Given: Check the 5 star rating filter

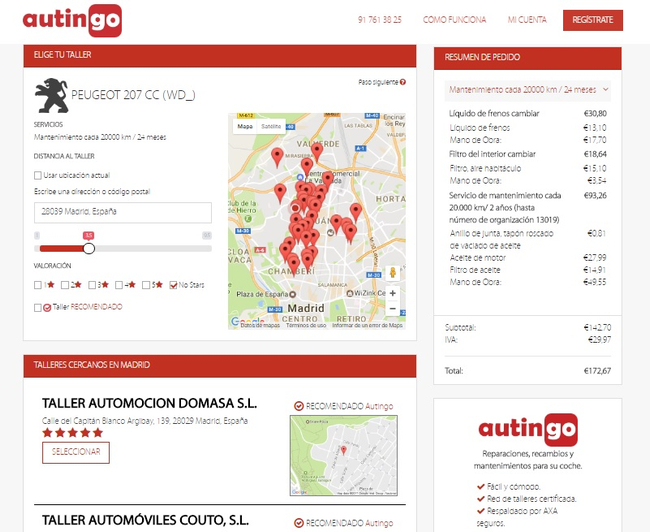Looking at the screenshot, I should [146, 285].
